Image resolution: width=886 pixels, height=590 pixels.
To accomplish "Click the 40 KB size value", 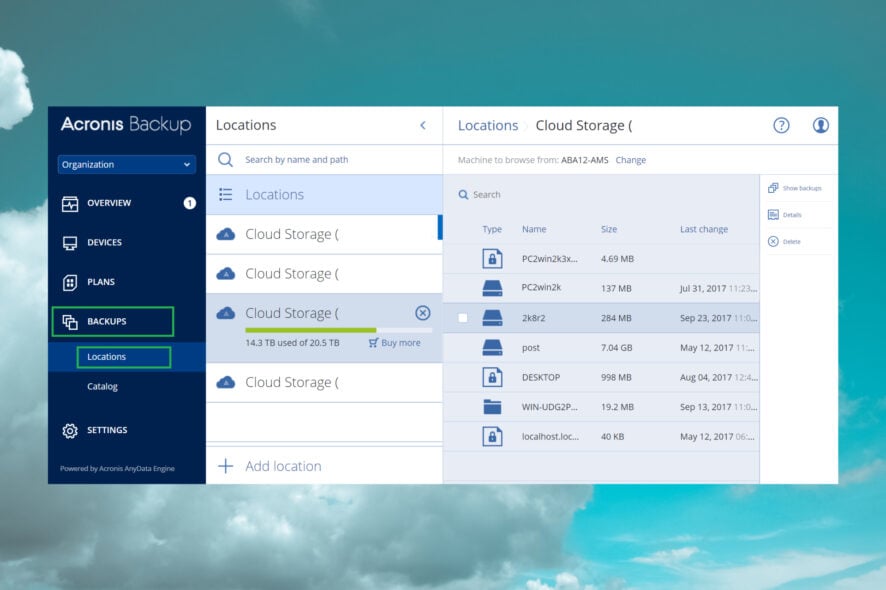I will pyautogui.click(x=613, y=437).
